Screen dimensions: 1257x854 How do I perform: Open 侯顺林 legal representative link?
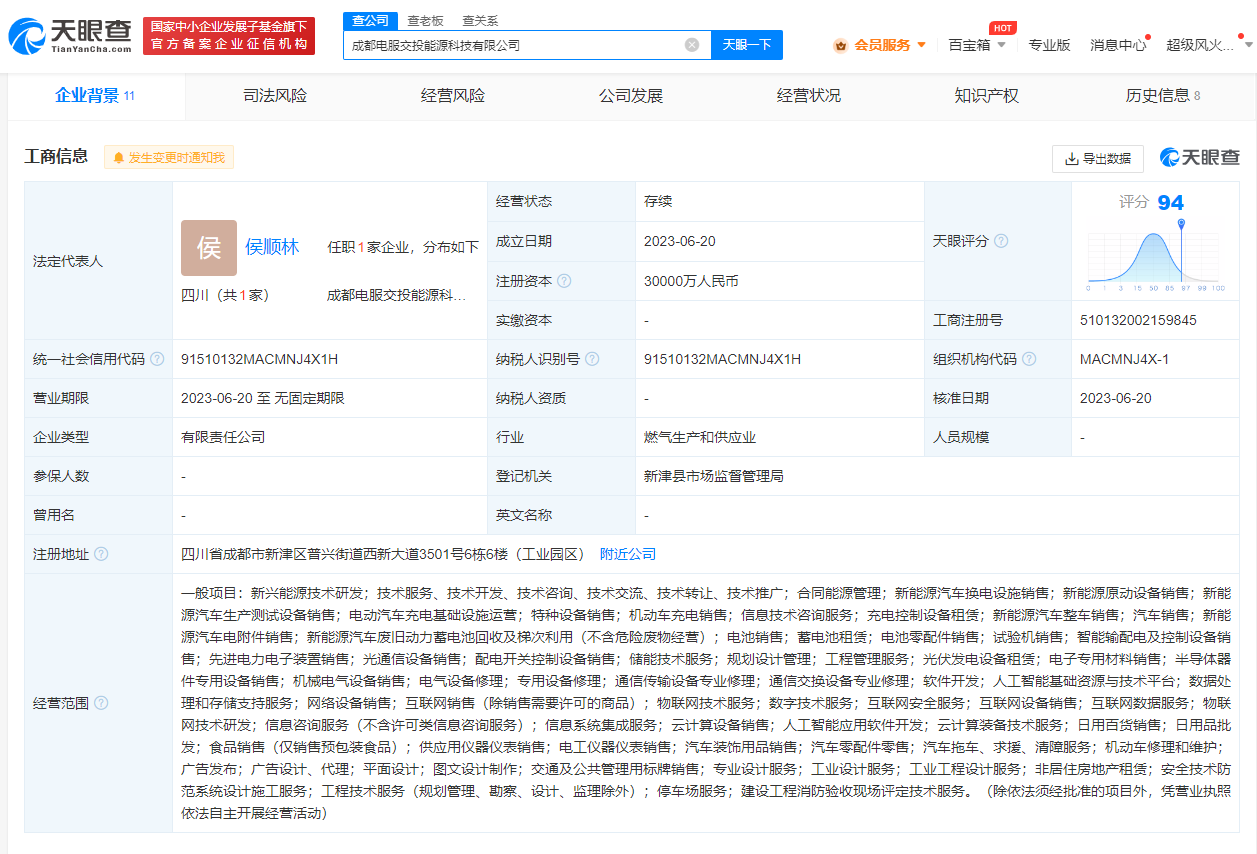[x=272, y=247]
